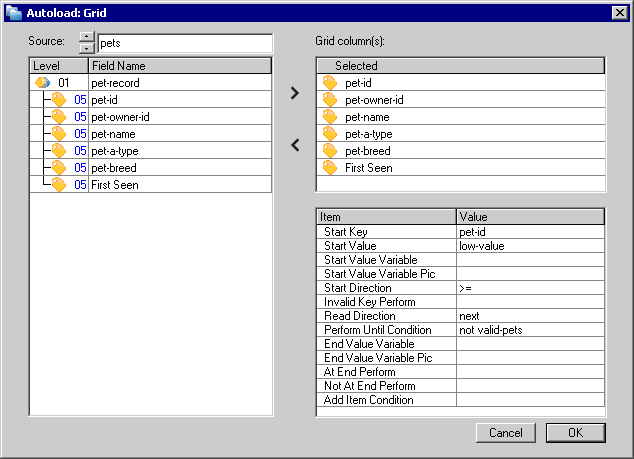The image size is (634, 459).
Task: Click the >= value cell
Action: 530,288
